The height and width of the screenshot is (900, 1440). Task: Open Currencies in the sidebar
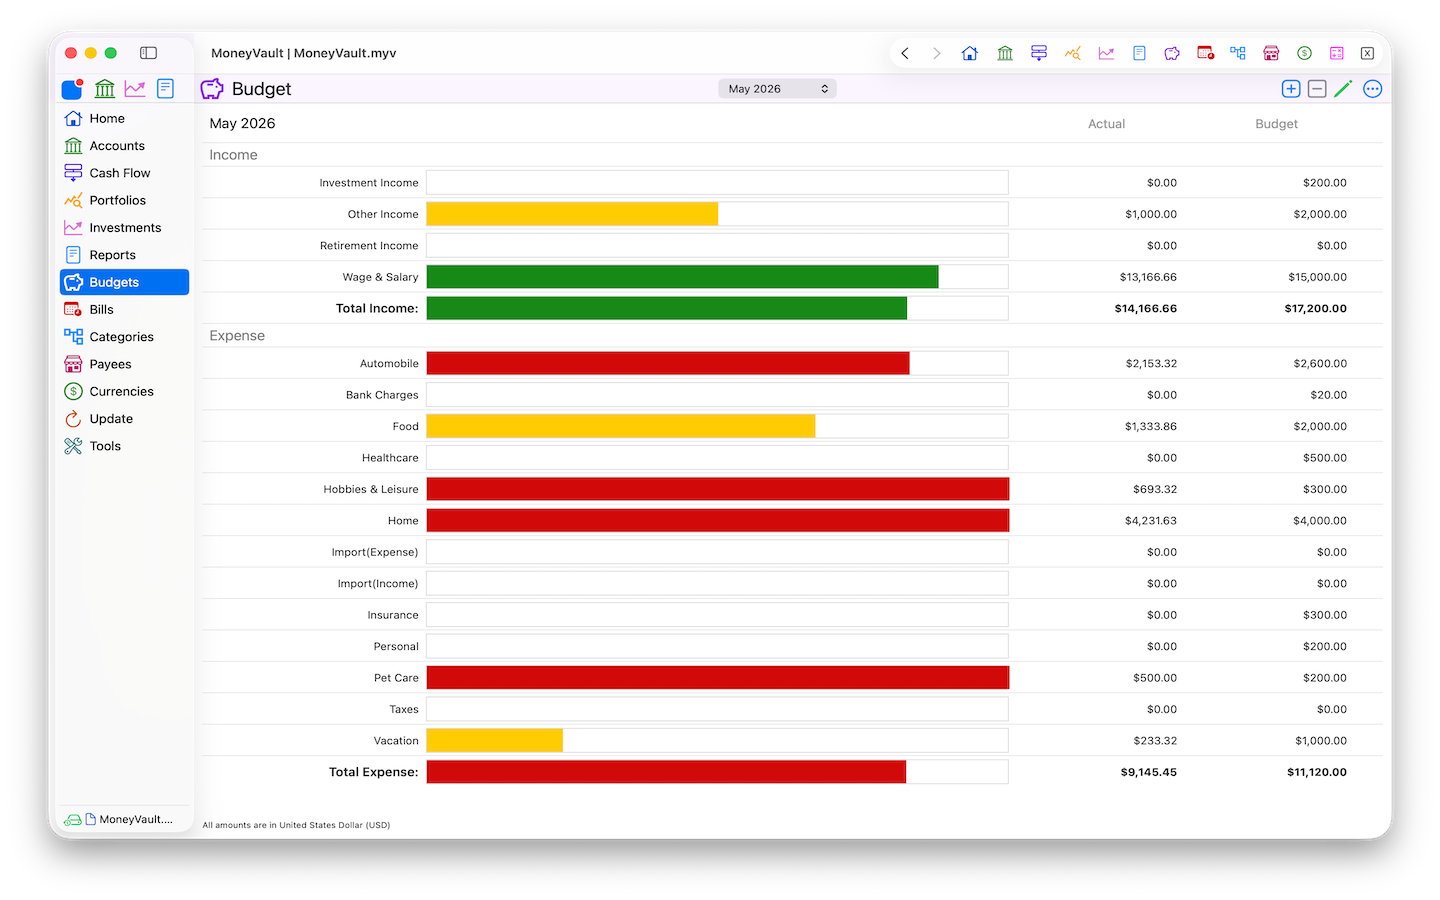coord(124,392)
